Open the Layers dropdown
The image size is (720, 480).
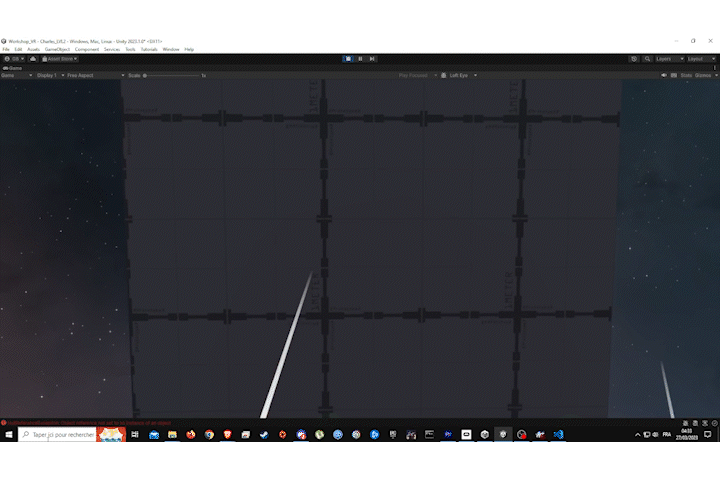tap(666, 59)
